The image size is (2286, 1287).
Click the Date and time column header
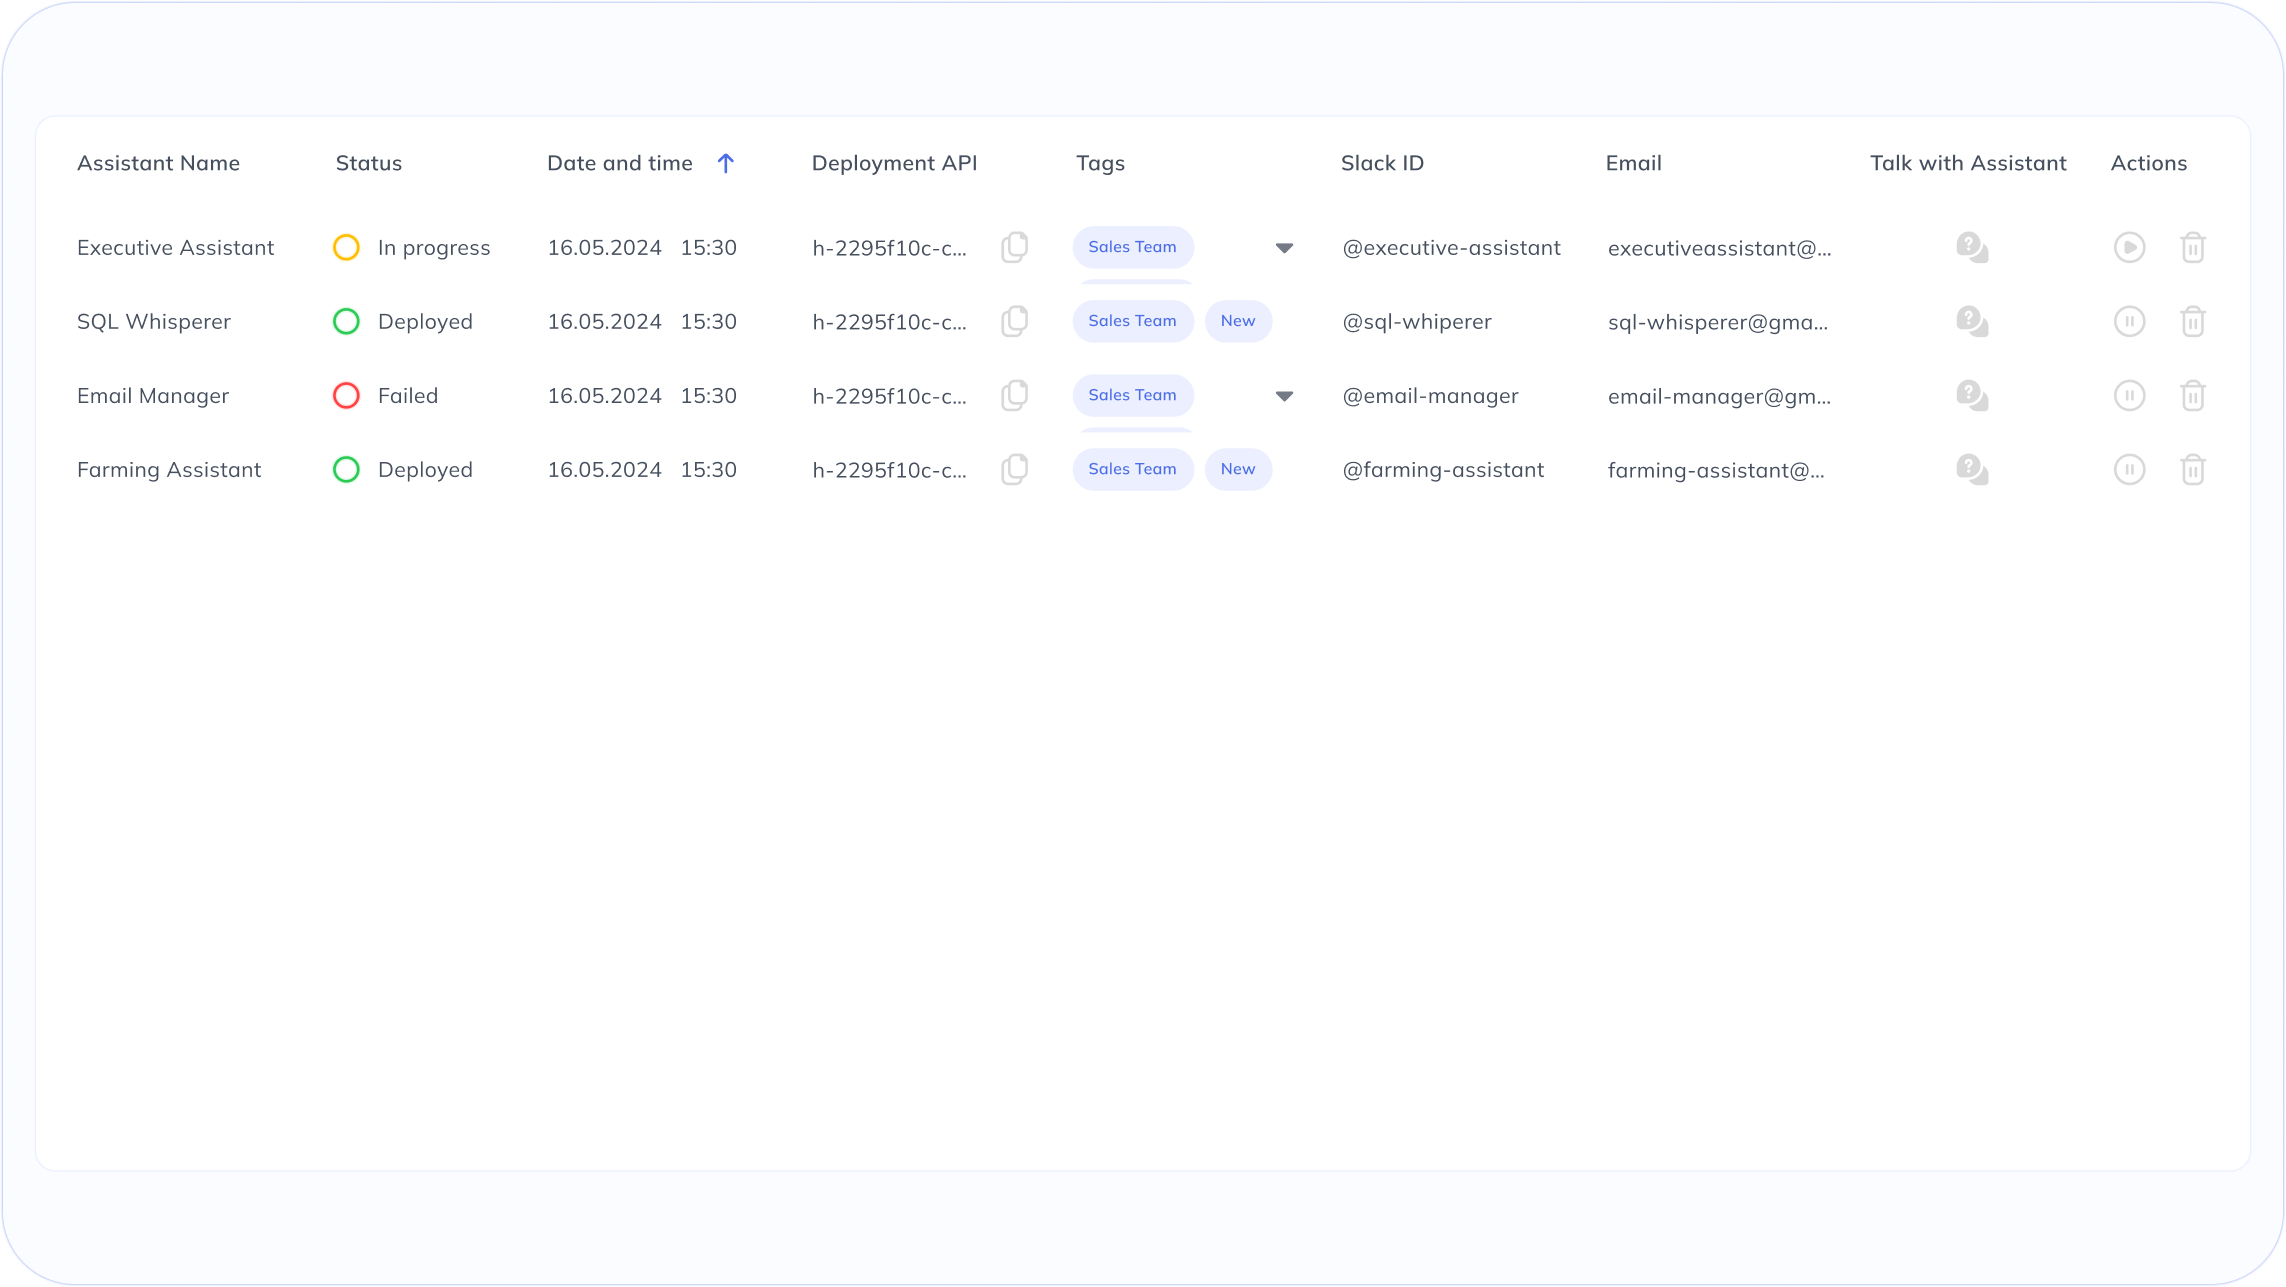click(620, 163)
